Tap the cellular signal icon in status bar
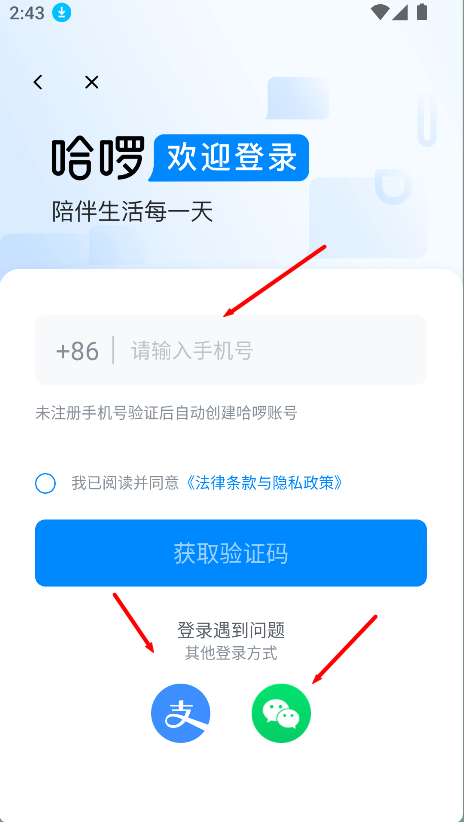This screenshot has height=822, width=464. [x=400, y=12]
